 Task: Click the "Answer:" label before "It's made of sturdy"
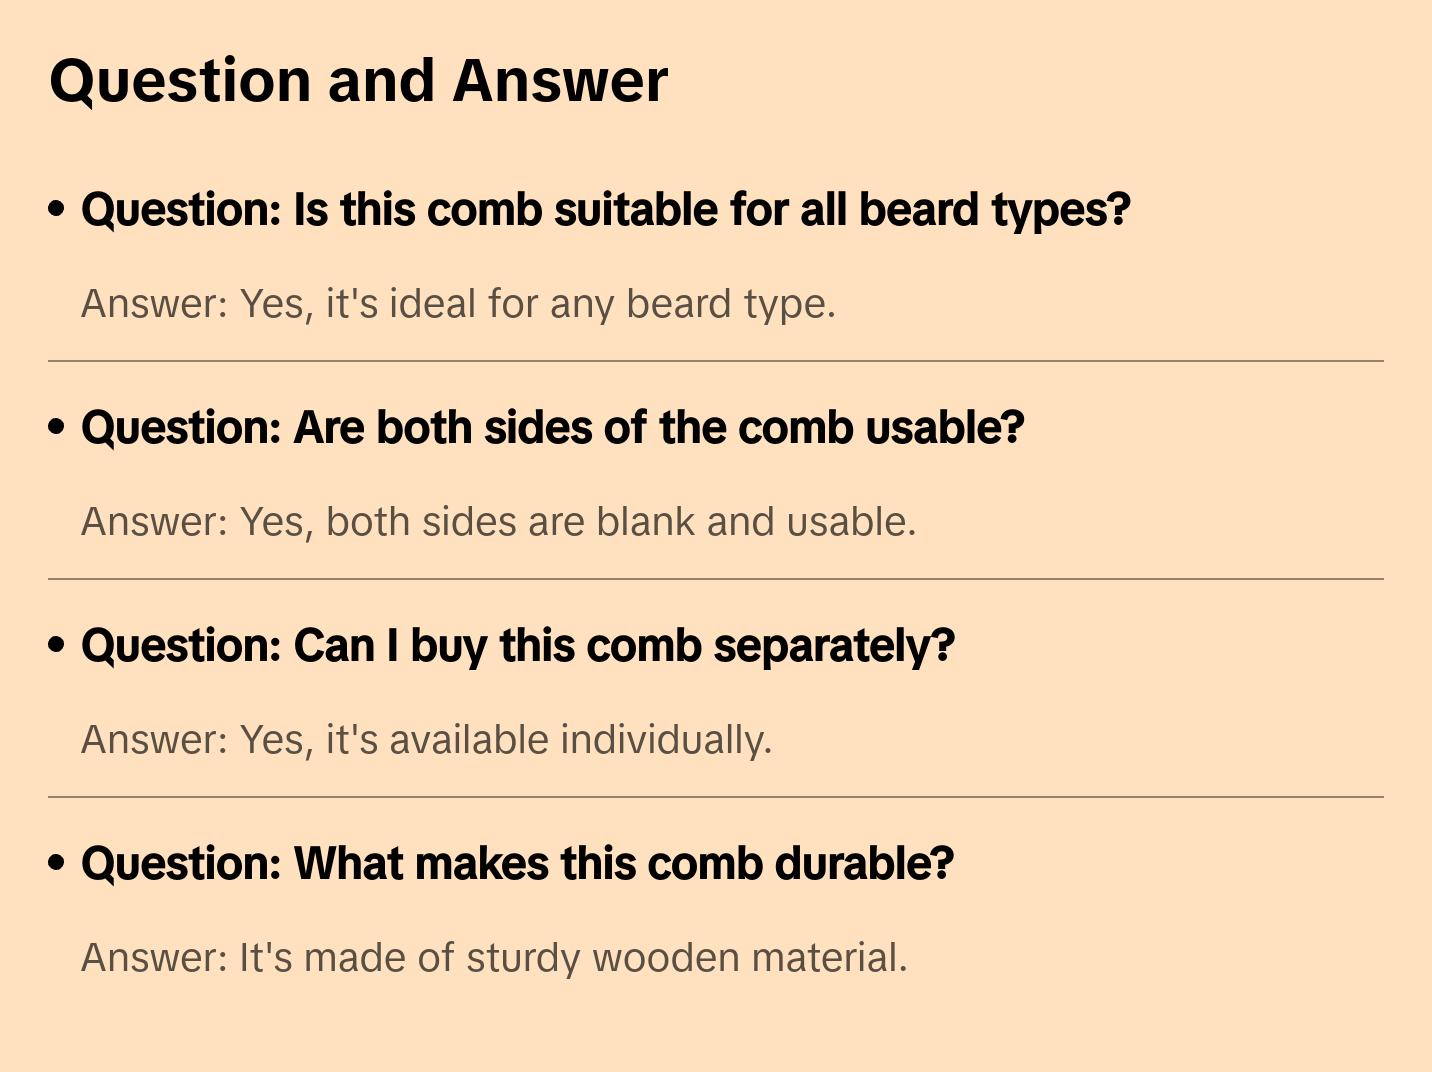pos(155,958)
